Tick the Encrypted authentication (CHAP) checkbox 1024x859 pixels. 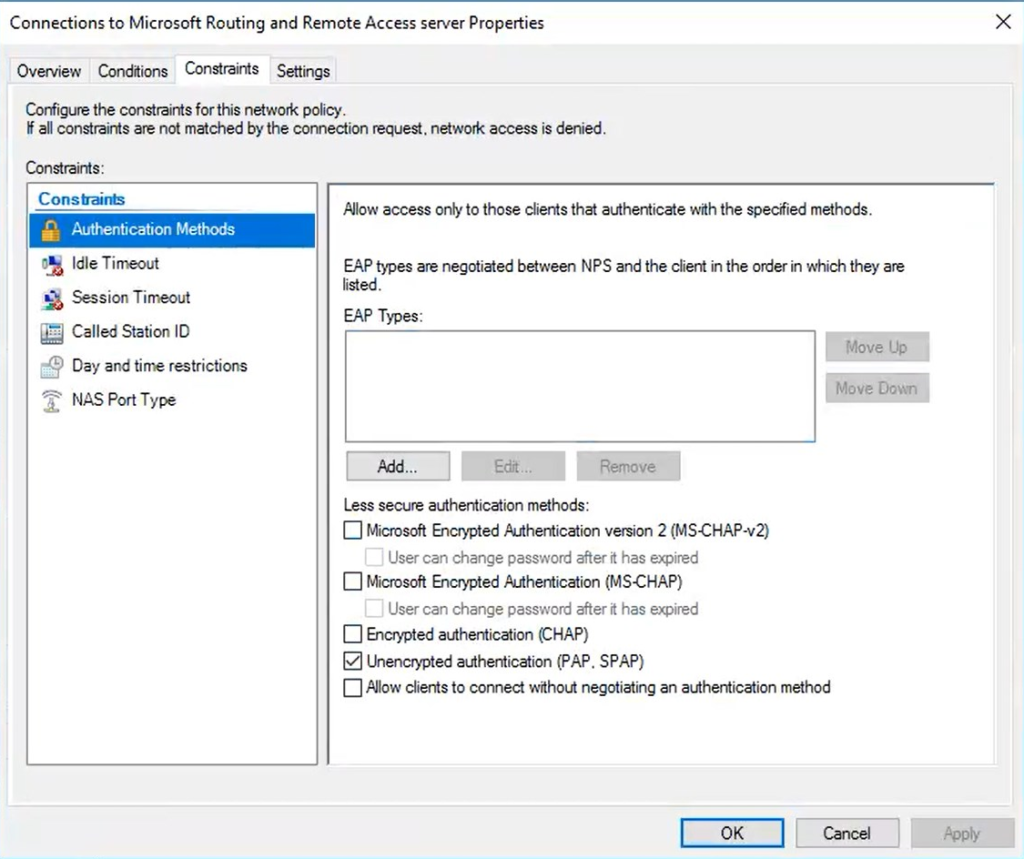(x=352, y=634)
